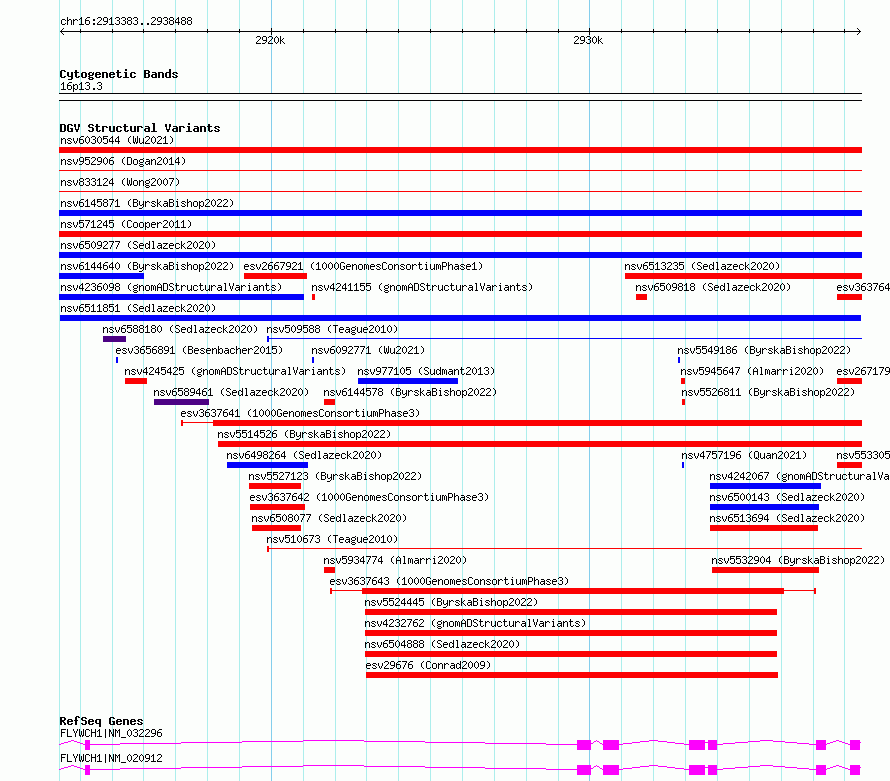Click red bar under nsv6513694
The width and height of the screenshot is (890, 781).
[x=764, y=528]
